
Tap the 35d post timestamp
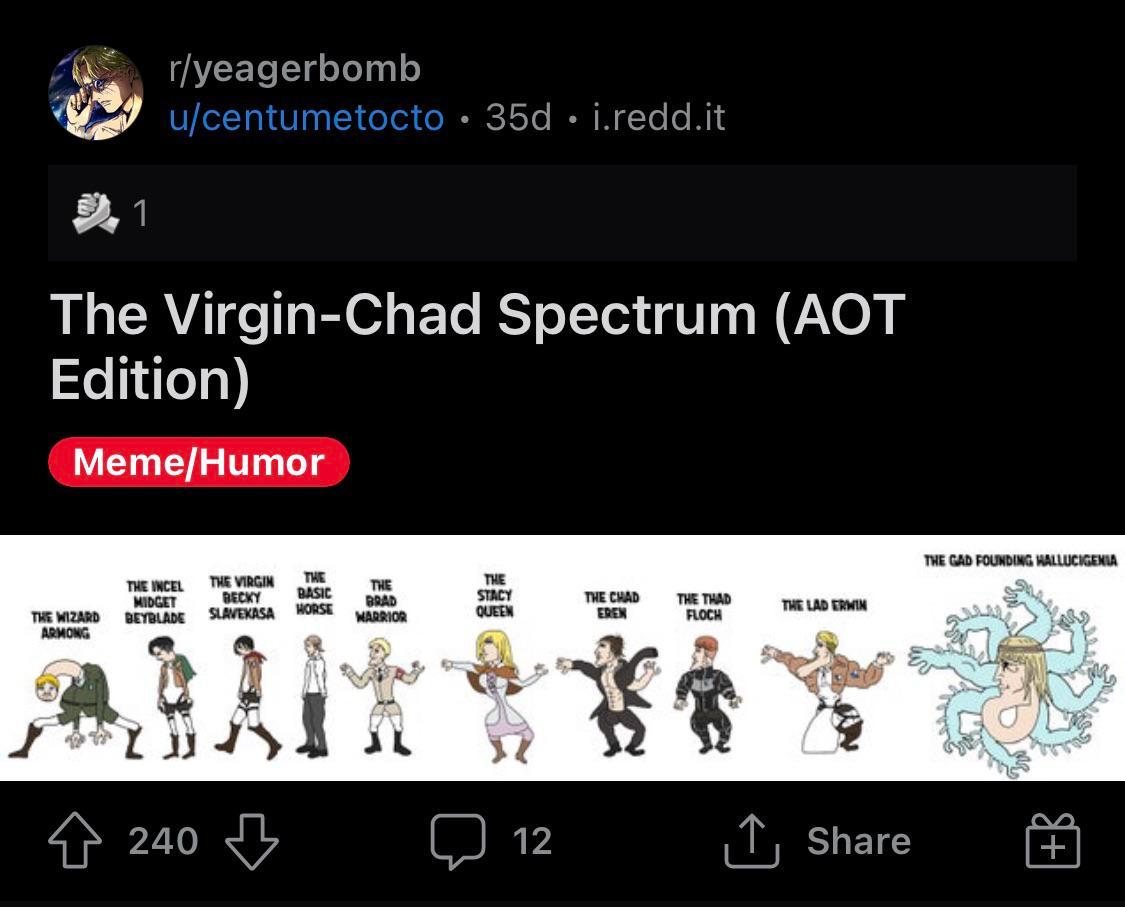point(518,118)
